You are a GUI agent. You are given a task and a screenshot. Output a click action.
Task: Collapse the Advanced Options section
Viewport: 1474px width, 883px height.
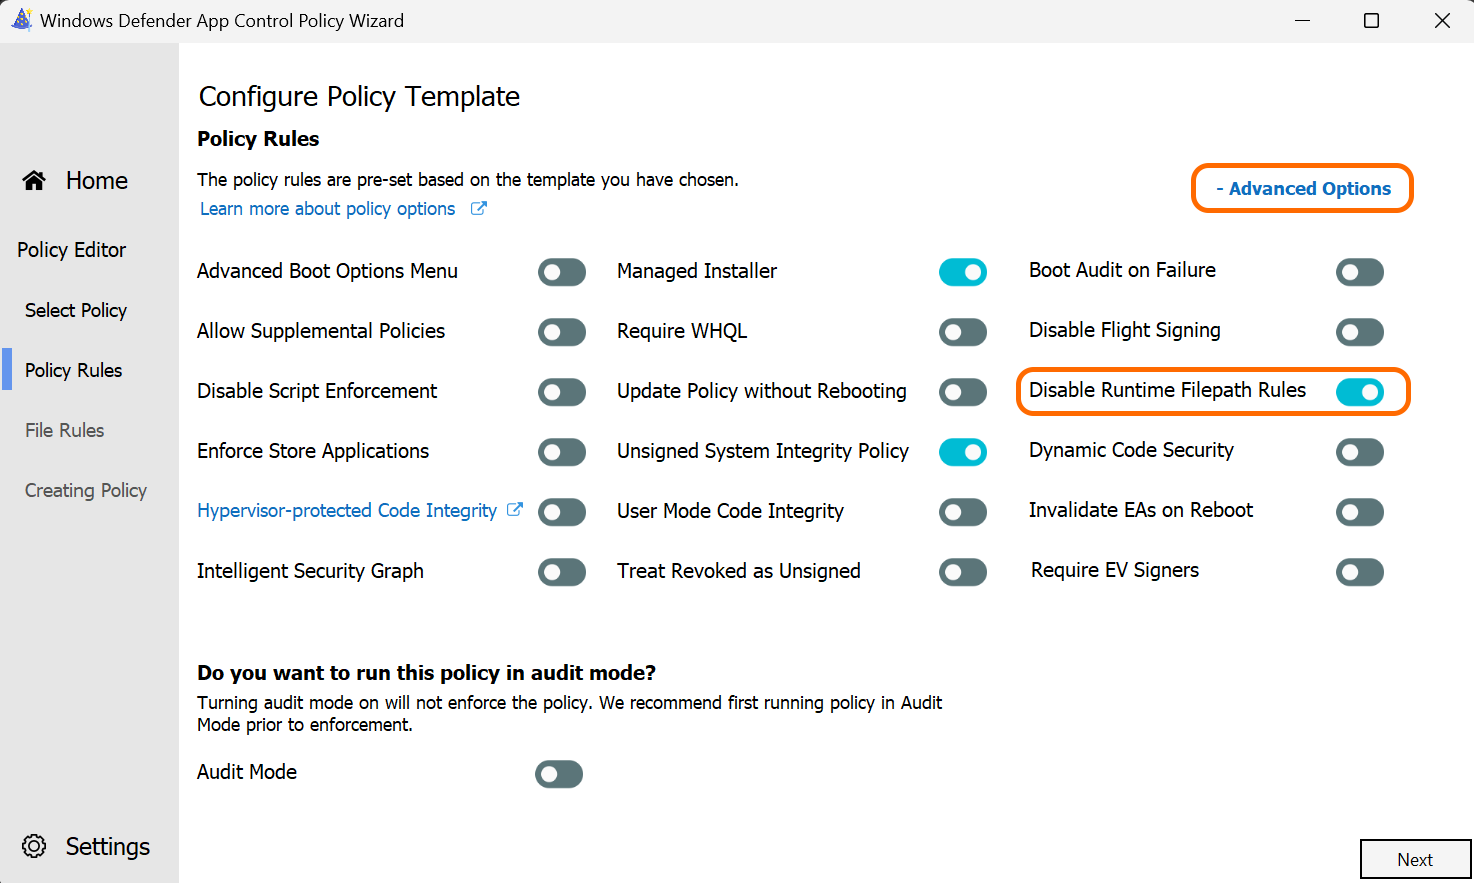[x=1302, y=188]
